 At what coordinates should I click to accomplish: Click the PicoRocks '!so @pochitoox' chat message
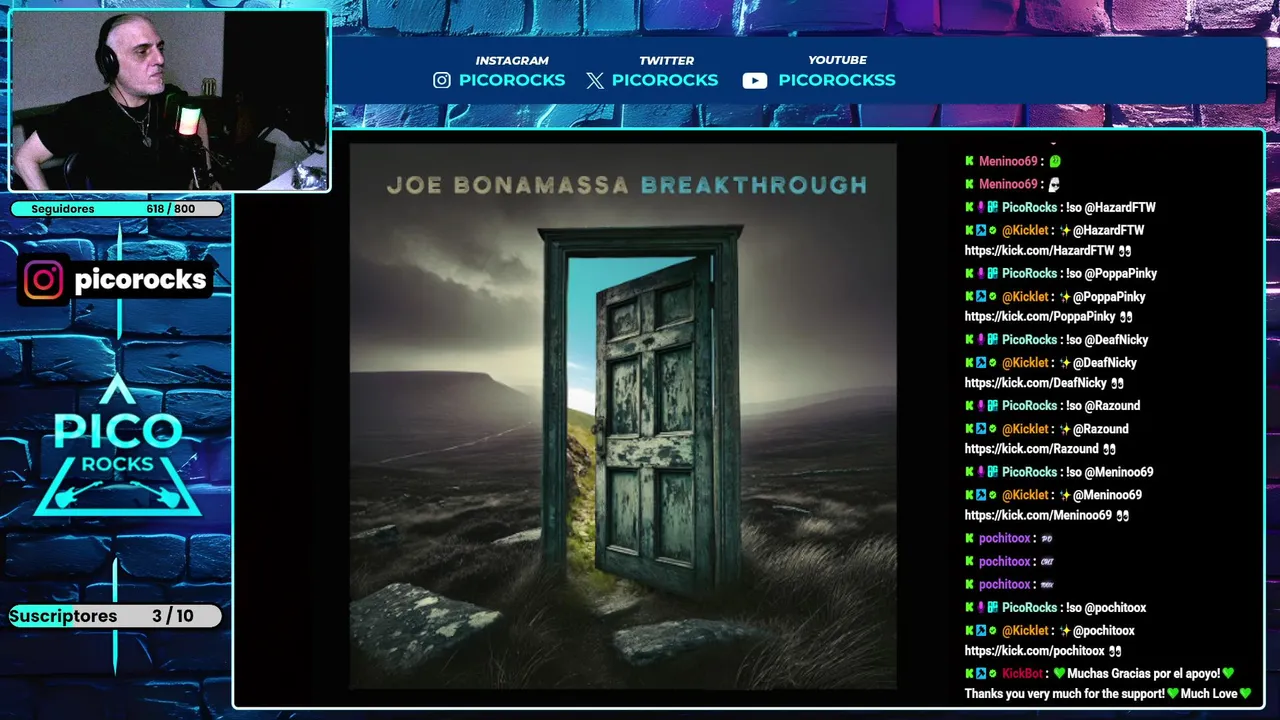click(1055, 608)
